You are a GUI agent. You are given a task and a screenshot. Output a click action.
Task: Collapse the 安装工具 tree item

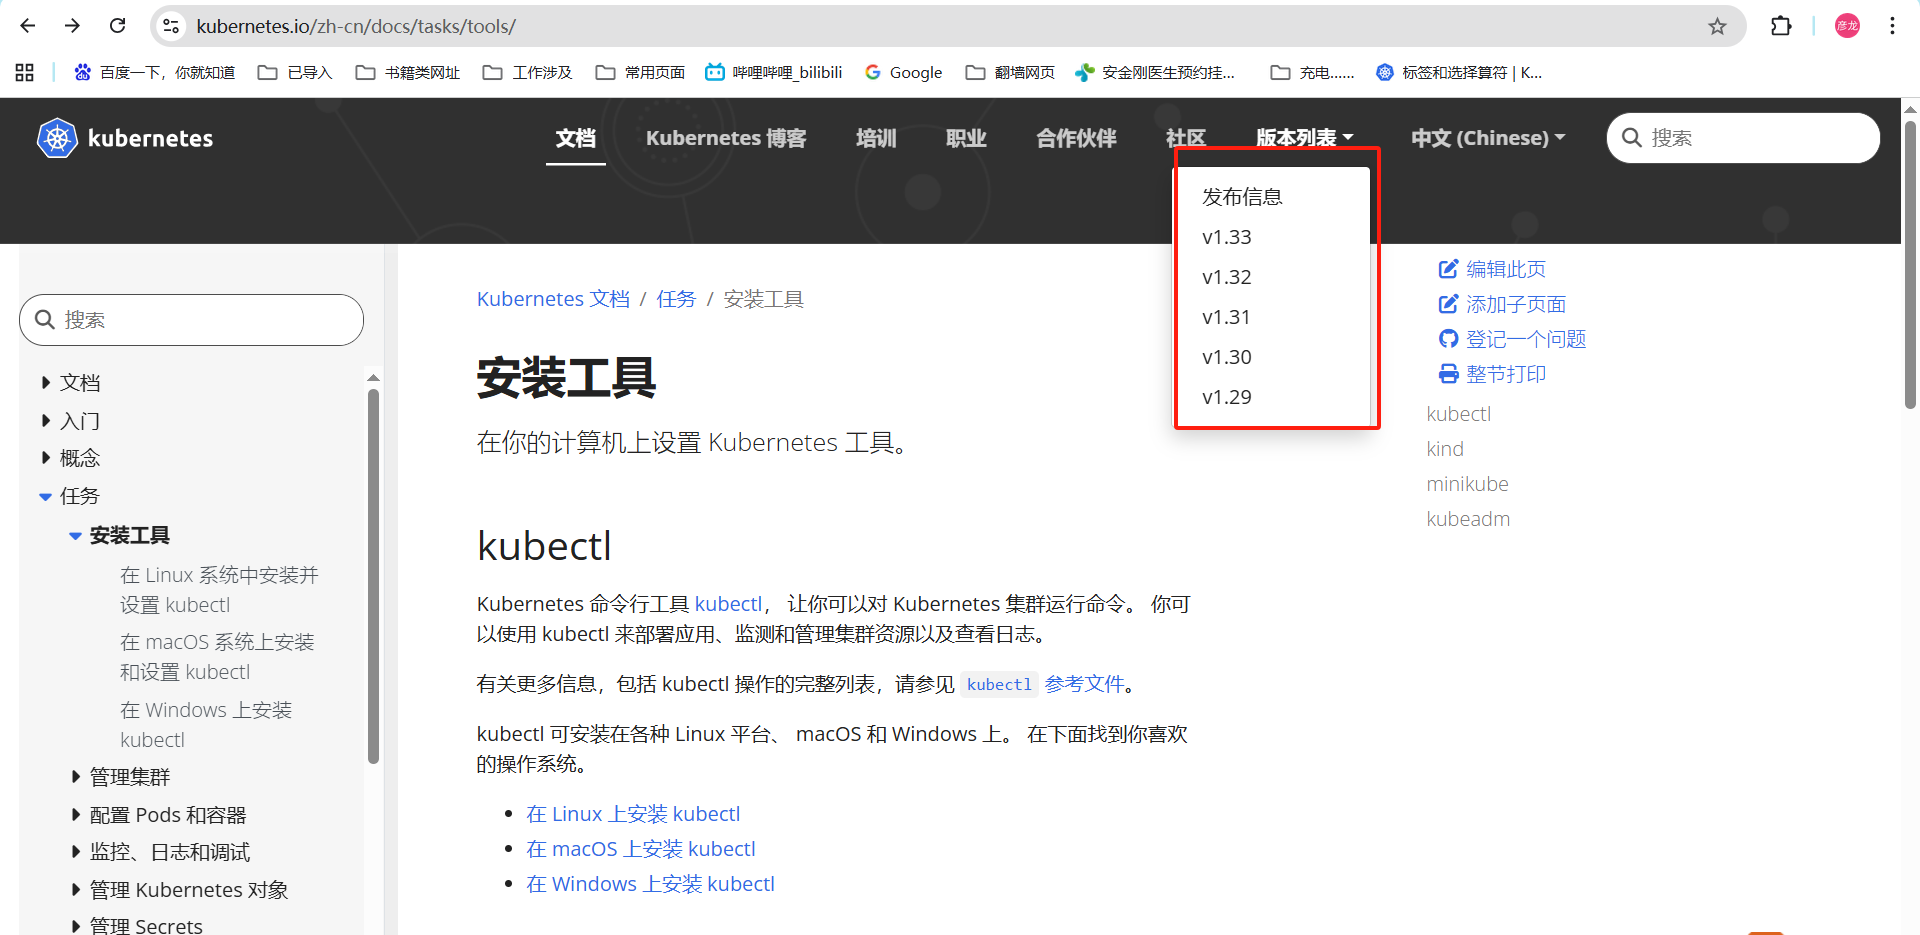click(x=75, y=536)
